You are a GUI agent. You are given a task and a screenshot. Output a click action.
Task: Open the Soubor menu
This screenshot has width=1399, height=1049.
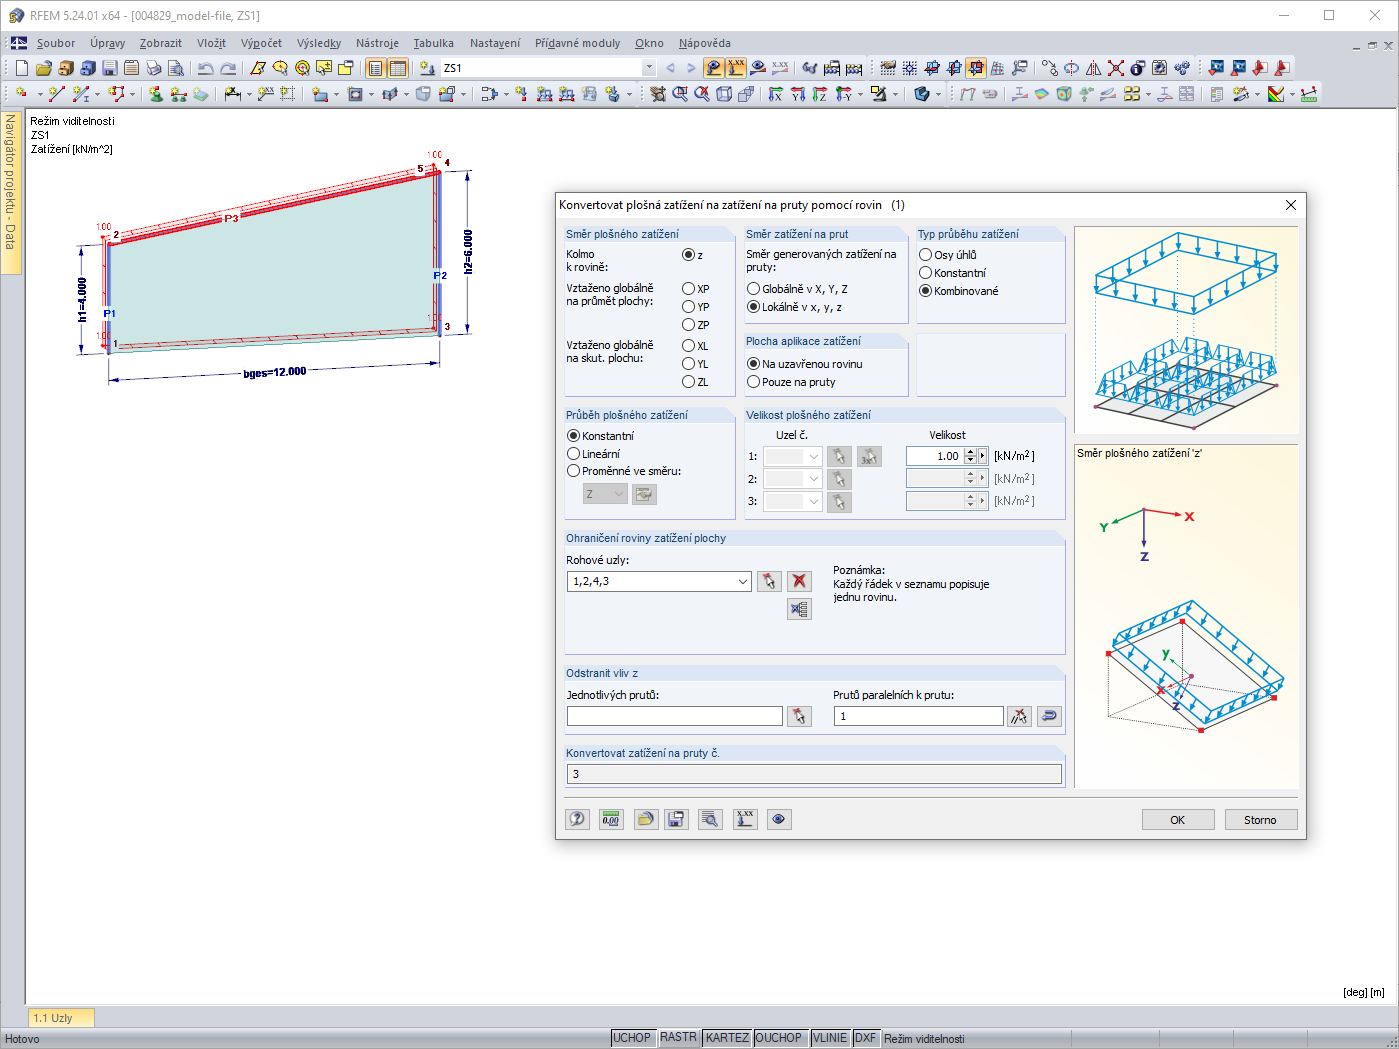pyautogui.click(x=56, y=43)
